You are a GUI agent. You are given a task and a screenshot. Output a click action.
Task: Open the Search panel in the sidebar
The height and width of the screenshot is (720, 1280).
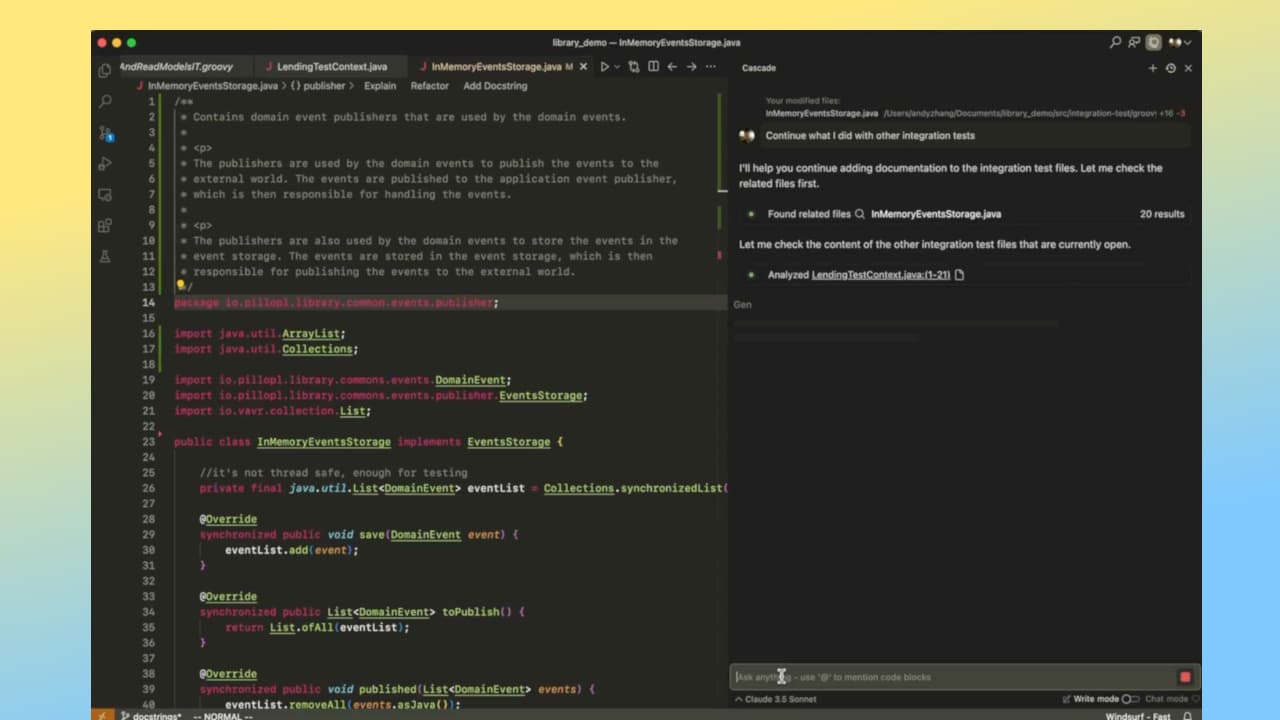[x=104, y=101]
